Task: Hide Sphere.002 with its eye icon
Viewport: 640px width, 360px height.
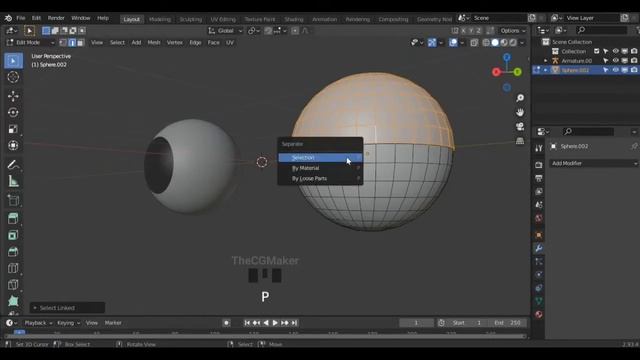Action: click(616, 70)
